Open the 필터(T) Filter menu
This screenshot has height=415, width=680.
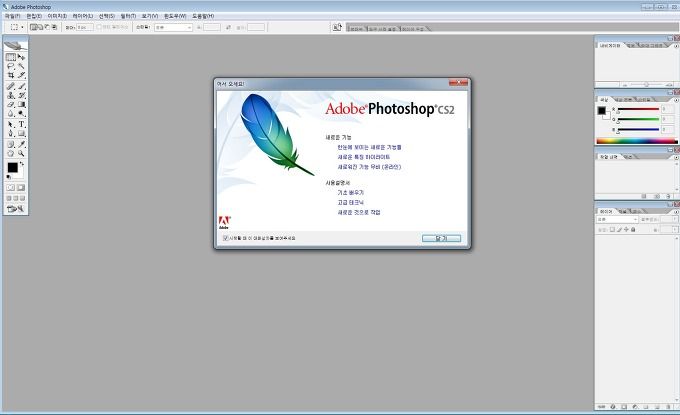click(x=128, y=16)
